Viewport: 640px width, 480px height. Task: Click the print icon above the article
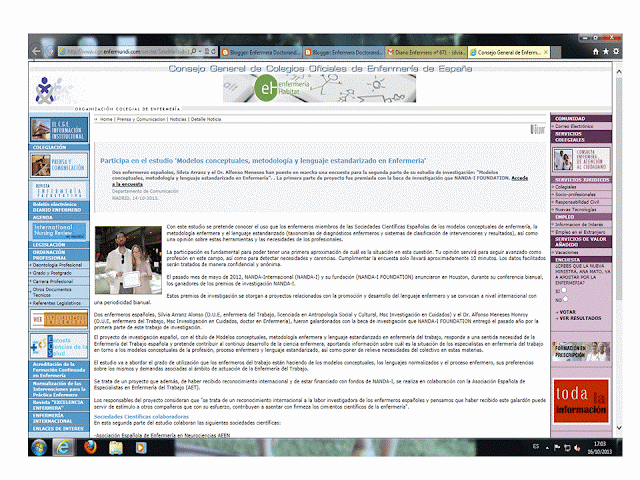click(x=537, y=129)
